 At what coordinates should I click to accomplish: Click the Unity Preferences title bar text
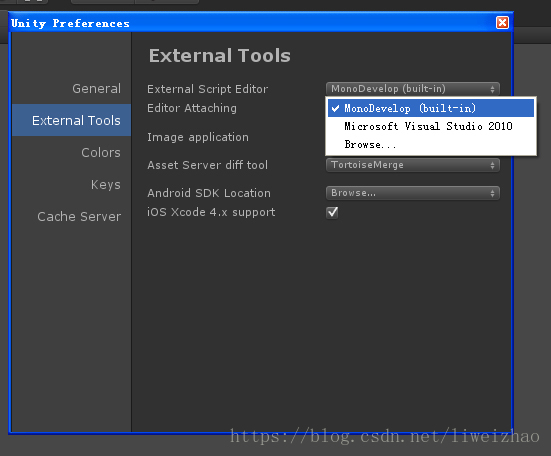[x=70, y=23]
